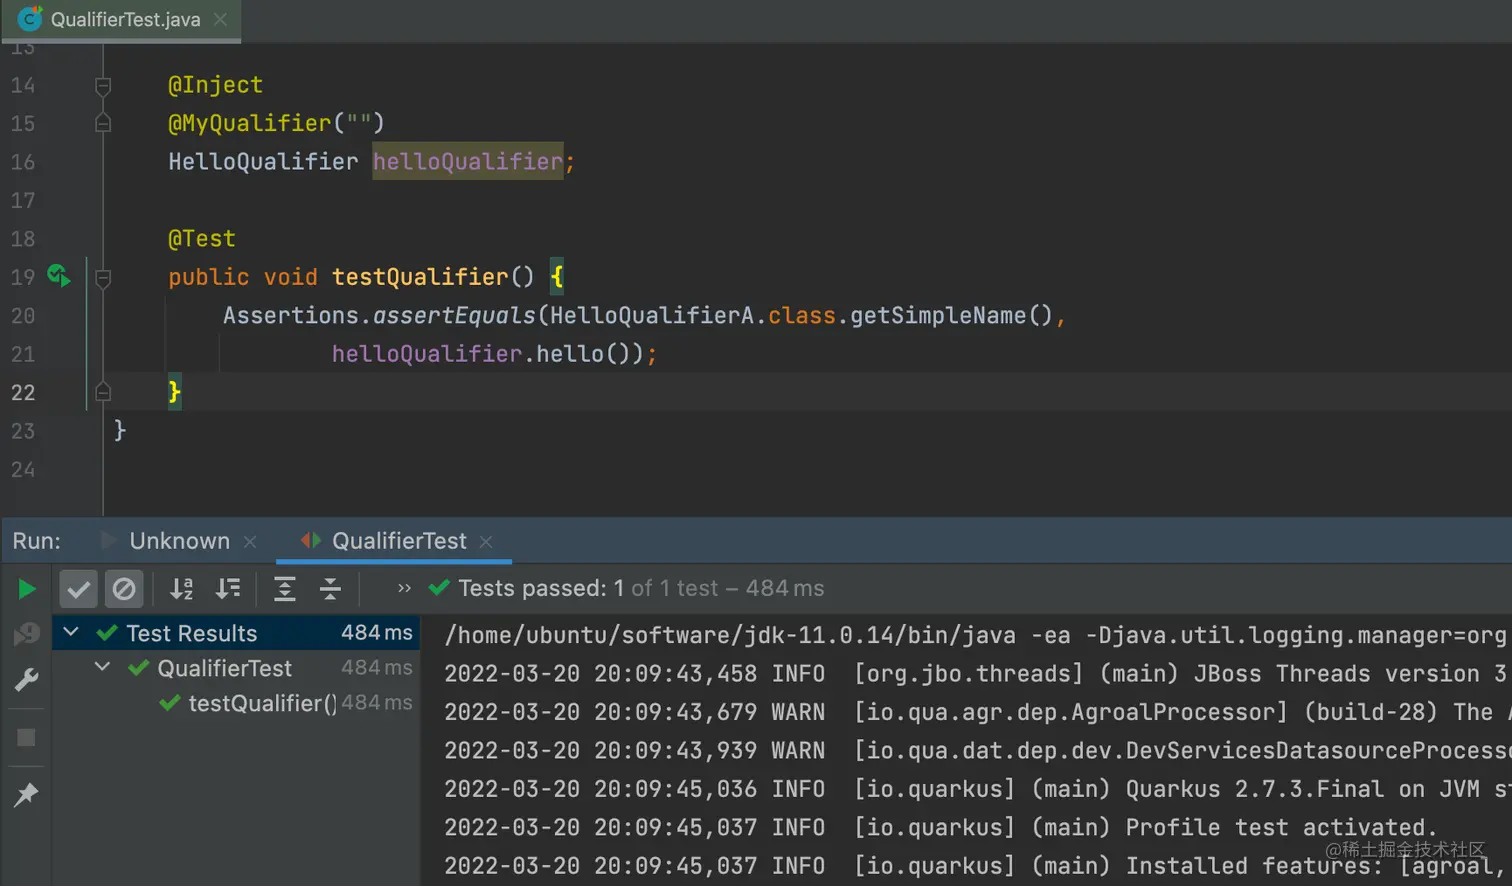This screenshot has width=1512, height=886.
Task: Stop the running process
Action: (26, 738)
